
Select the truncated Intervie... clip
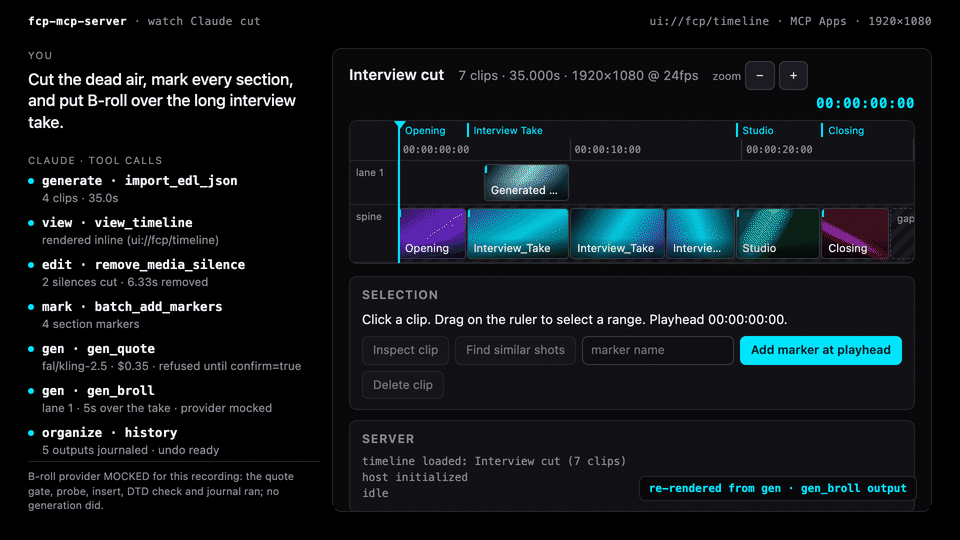pyautogui.click(x=700, y=233)
